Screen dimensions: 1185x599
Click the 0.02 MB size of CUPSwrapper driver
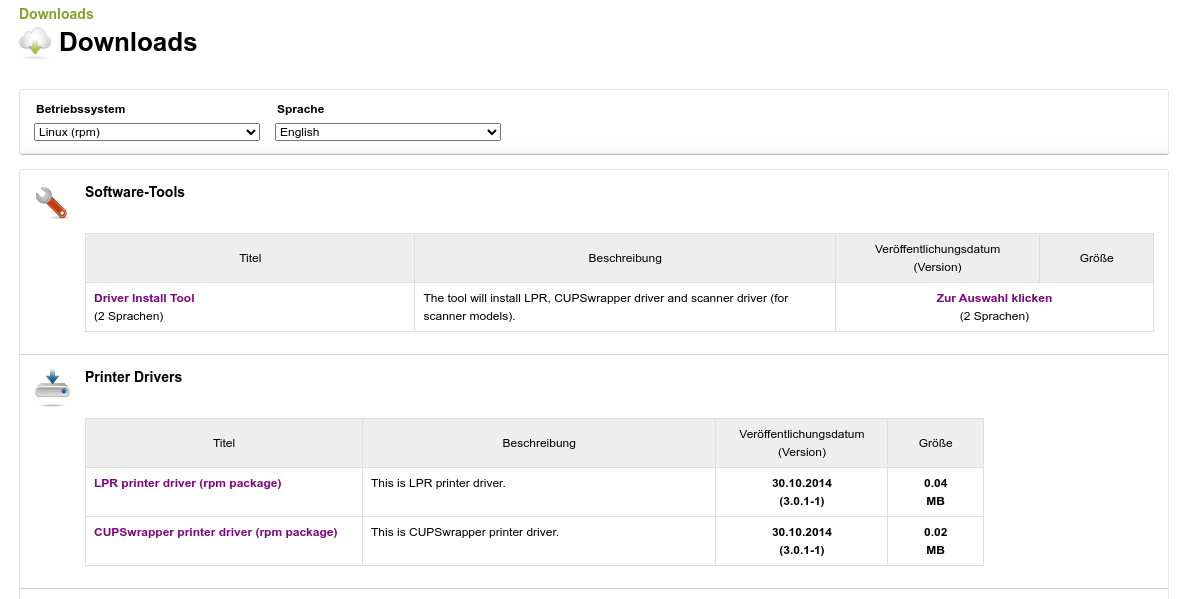[935, 541]
